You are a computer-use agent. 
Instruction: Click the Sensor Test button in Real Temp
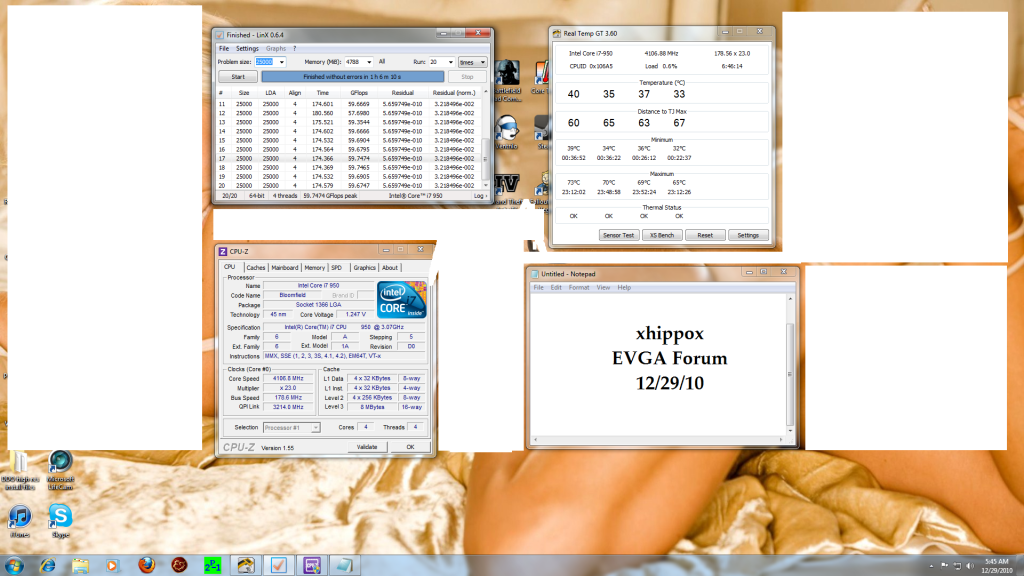click(x=617, y=235)
